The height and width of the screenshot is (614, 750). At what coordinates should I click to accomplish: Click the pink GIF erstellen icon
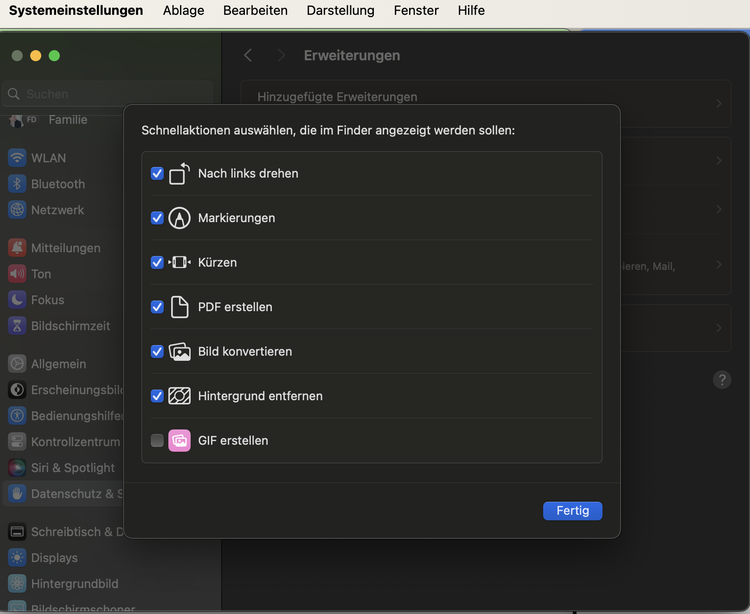[x=179, y=440]
